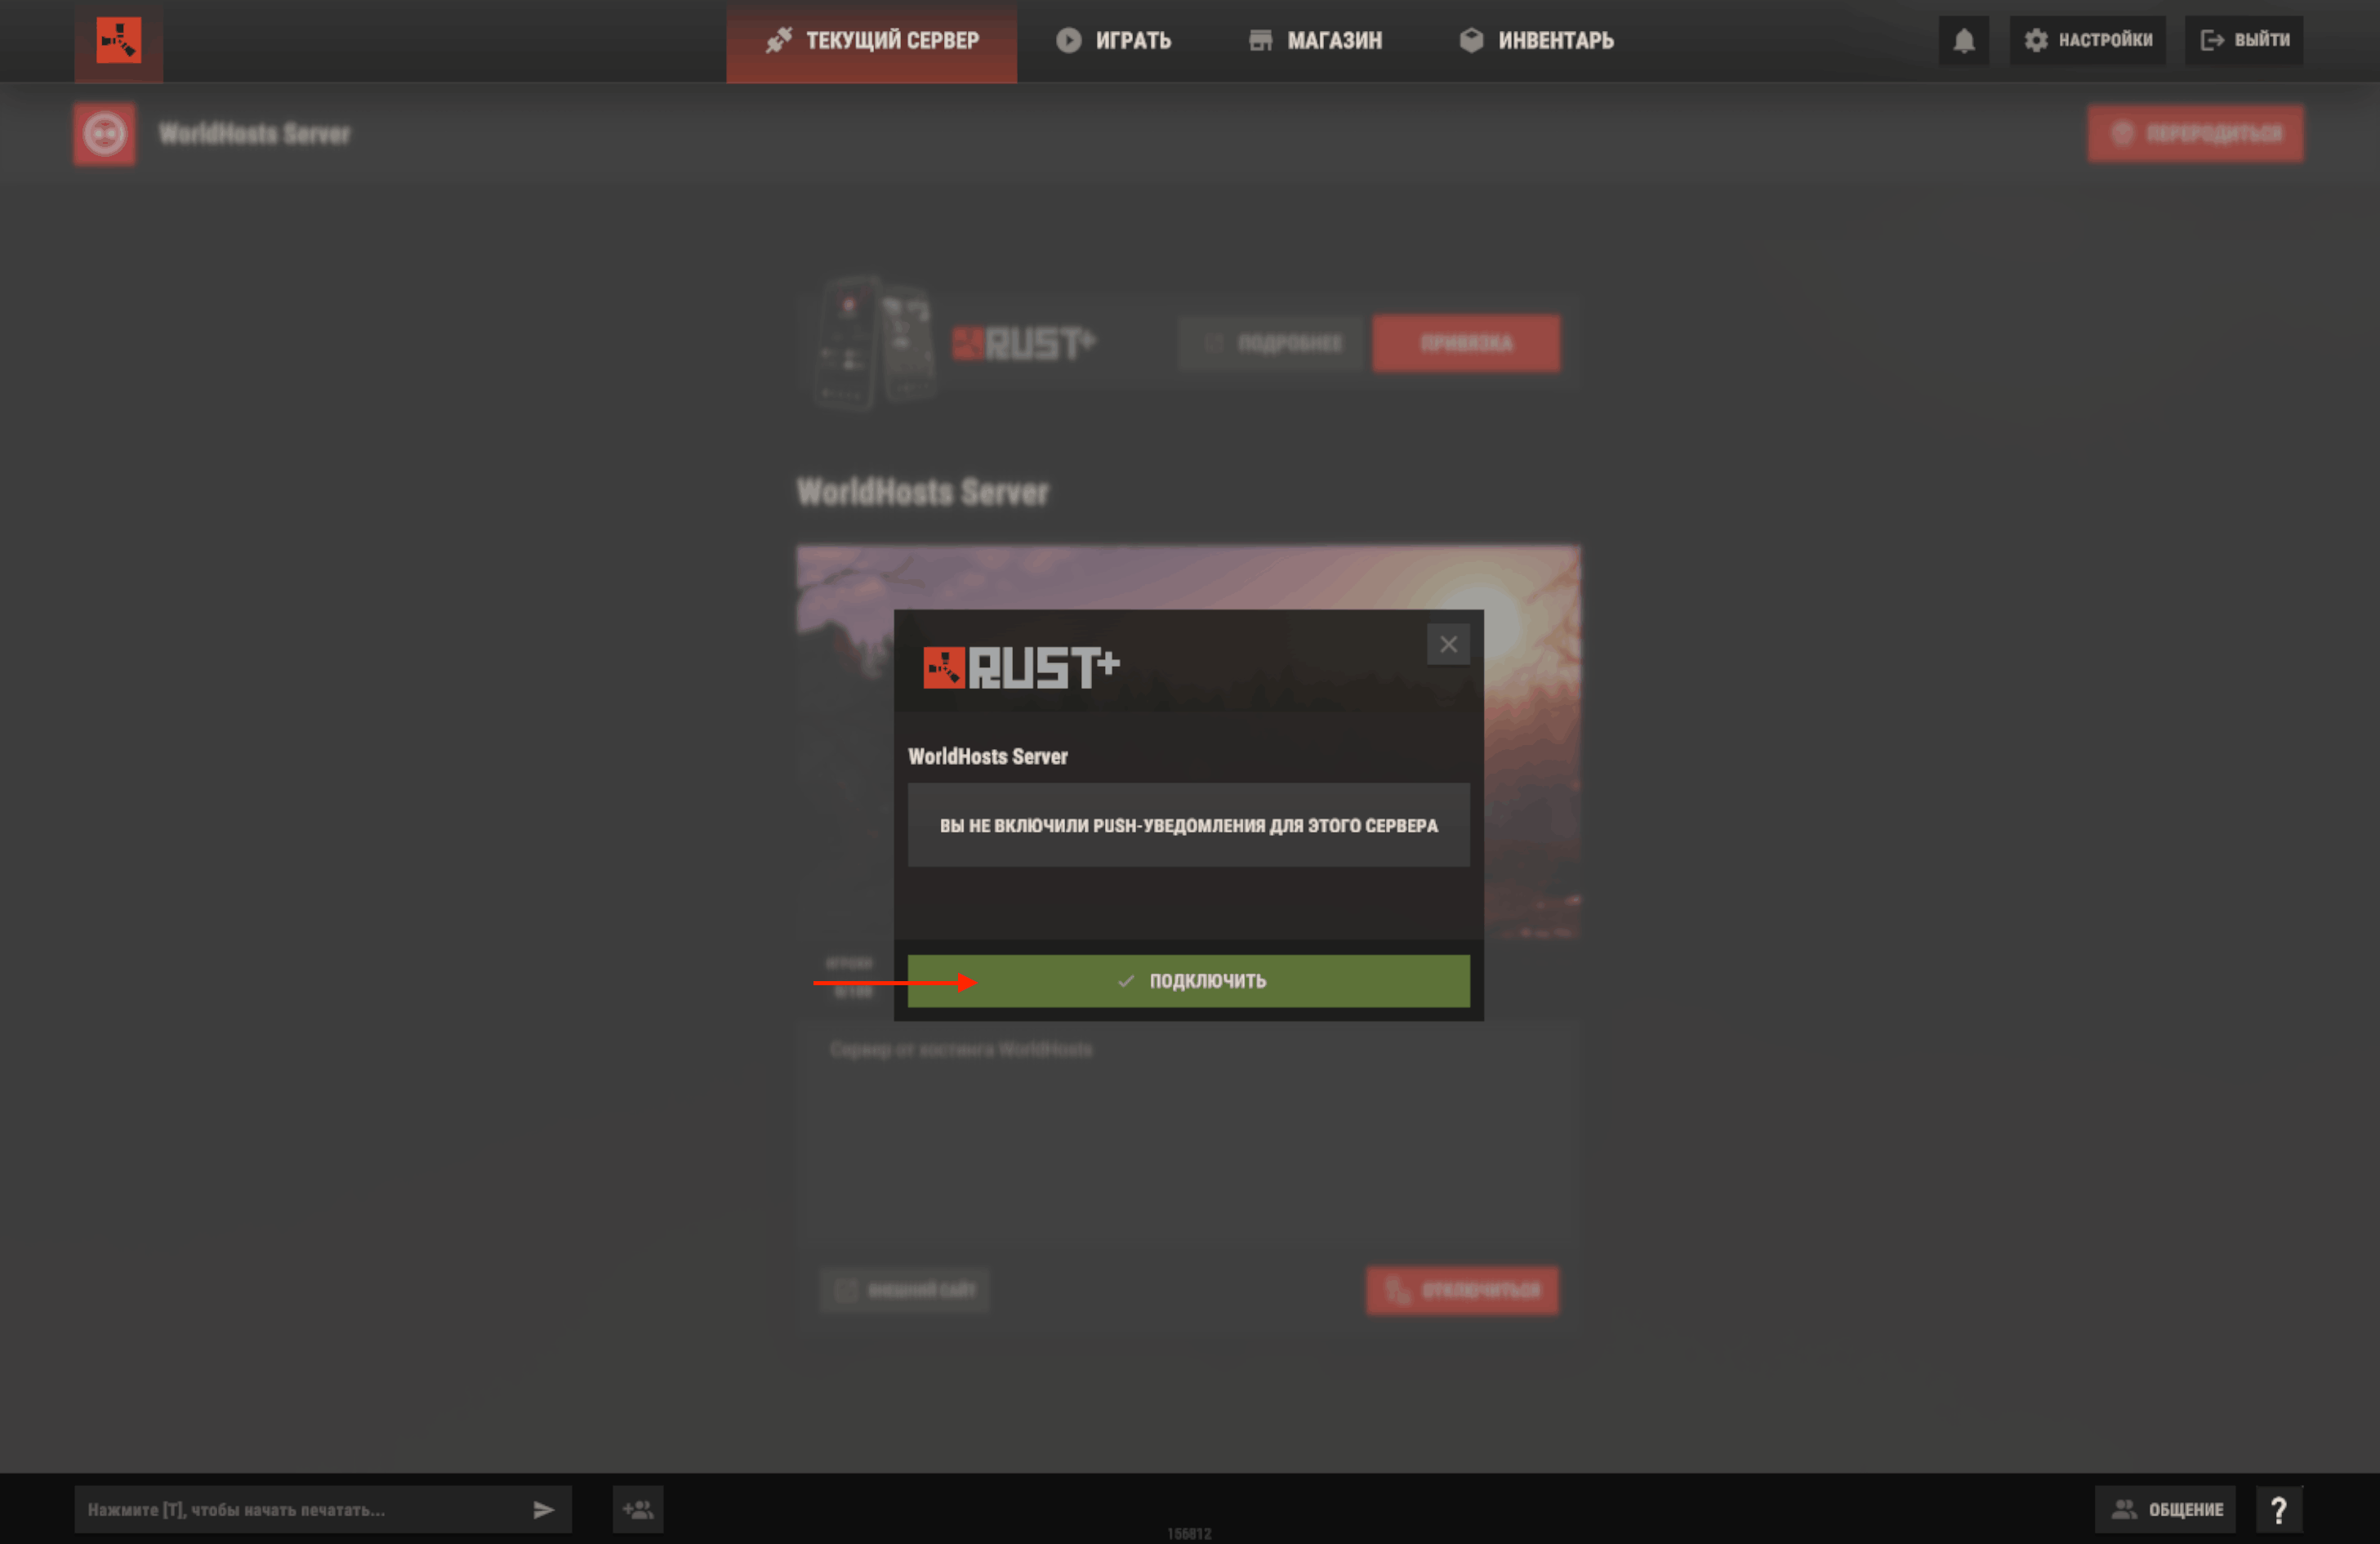Viewport: 2380px width, 1544px height.
Task: Click the red ПЕРЕРОДИТЬСЯ respawn button
Action: [x=2196, y=134]
